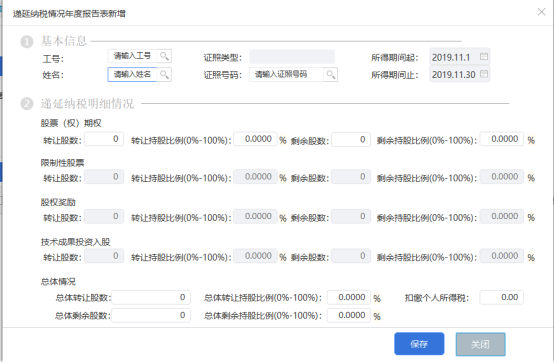Image resolution: width=554 pixels, height=363 pixels.
Task: Focus the 工号 input field
Action: [132, 56]
